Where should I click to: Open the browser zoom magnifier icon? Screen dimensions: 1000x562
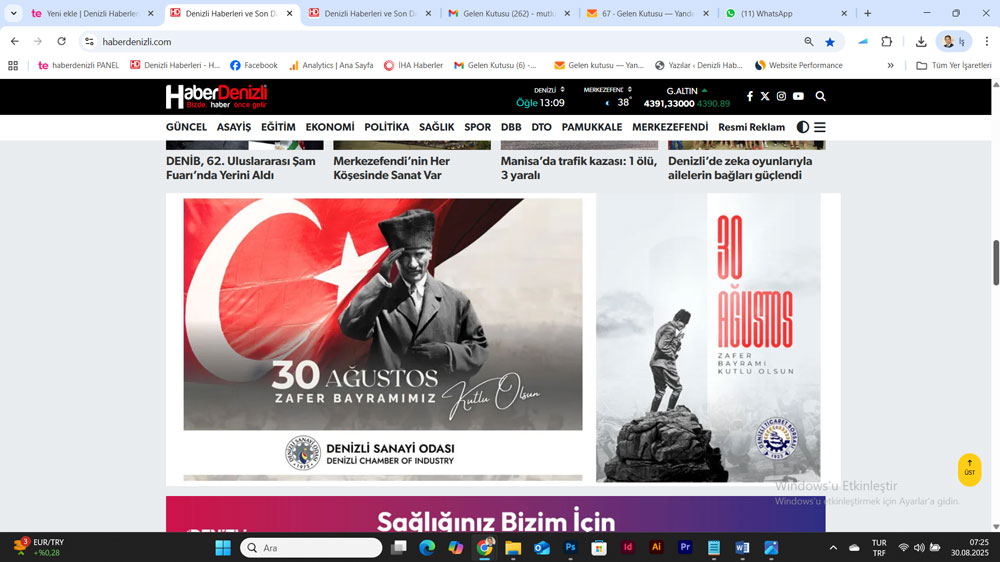pyautogui.click(x=809, y=41)
